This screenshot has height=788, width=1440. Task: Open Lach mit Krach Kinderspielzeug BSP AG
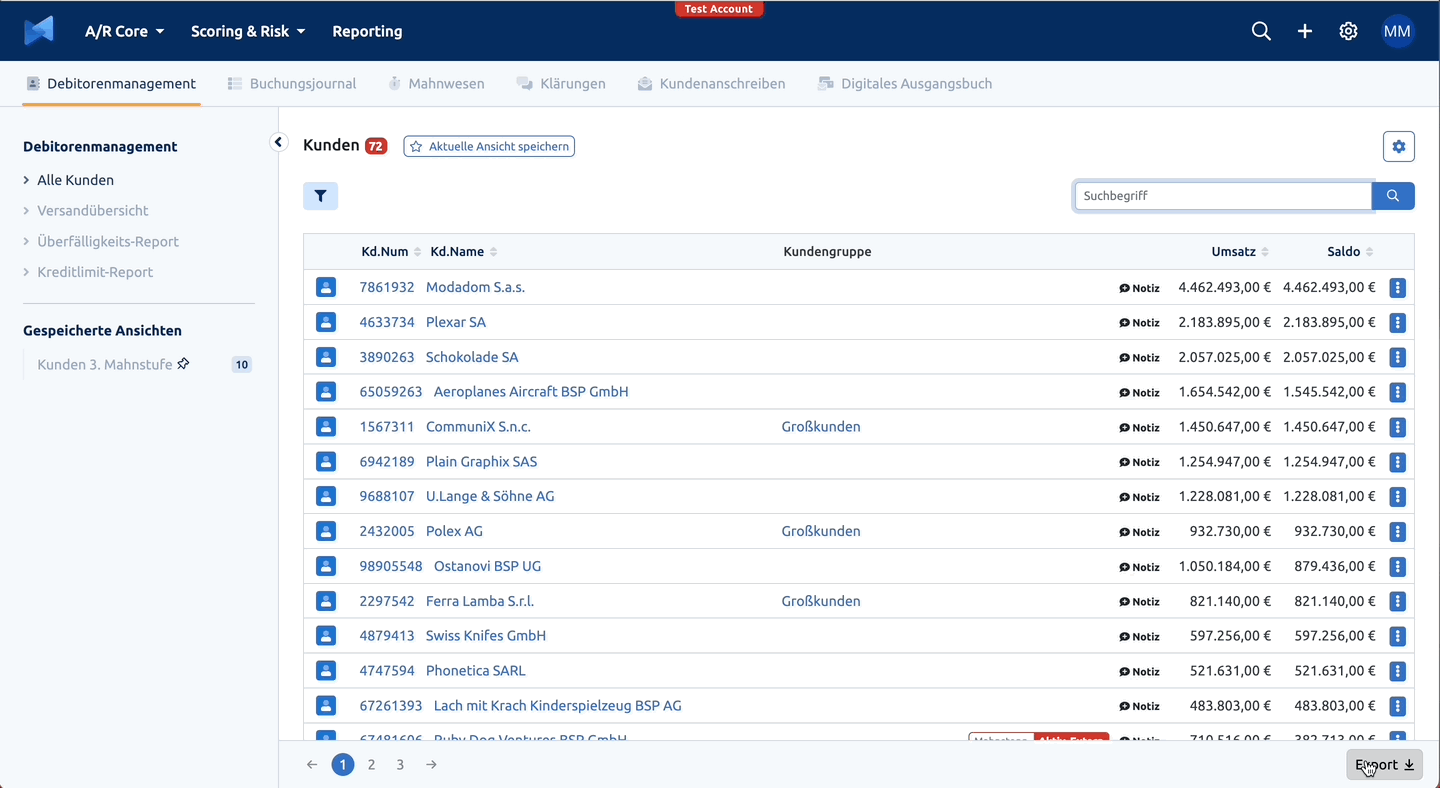click(557, 706)
